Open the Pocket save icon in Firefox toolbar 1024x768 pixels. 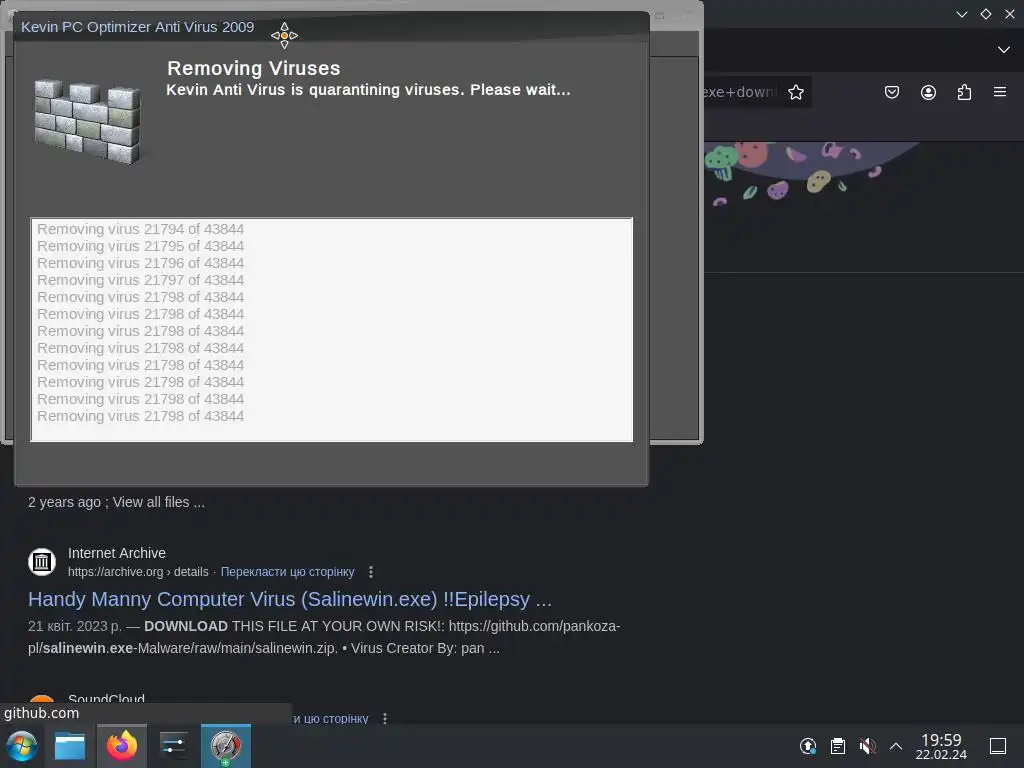pos(891,92)
